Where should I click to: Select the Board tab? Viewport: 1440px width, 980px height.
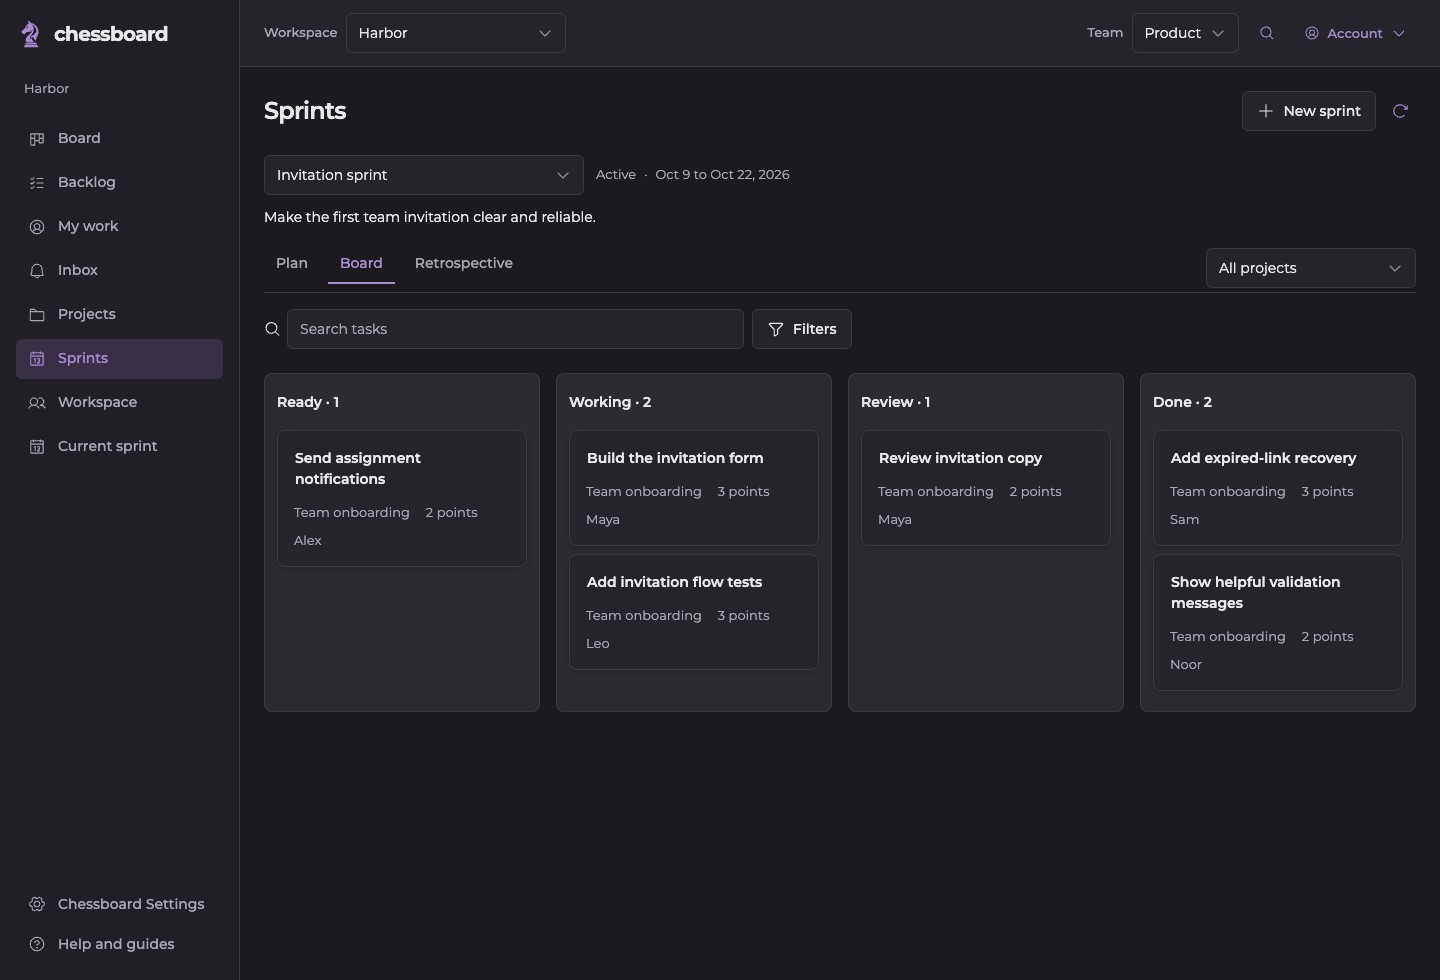point(361,263)
